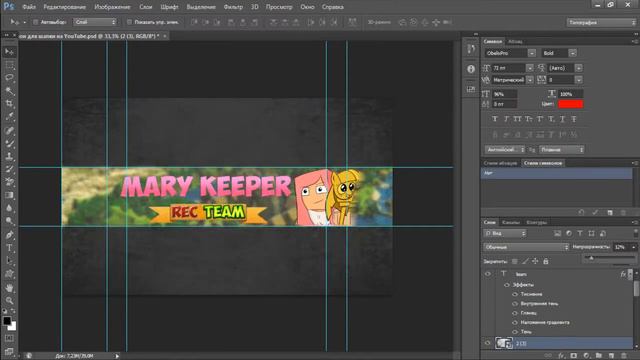The height and width of the screenshot is (360, 640).
Task: Select the Blur tool
Action: point(9,208)
